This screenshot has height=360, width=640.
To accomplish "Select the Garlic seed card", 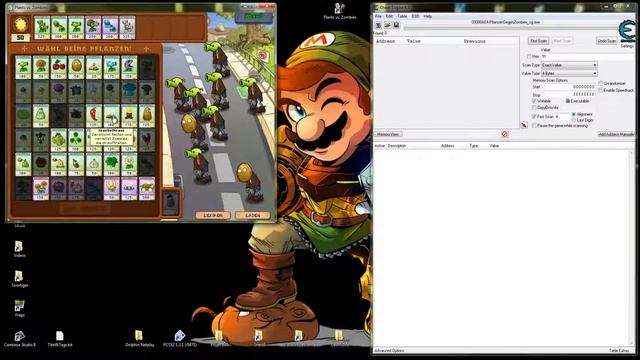I will click(x=94, y=164).
